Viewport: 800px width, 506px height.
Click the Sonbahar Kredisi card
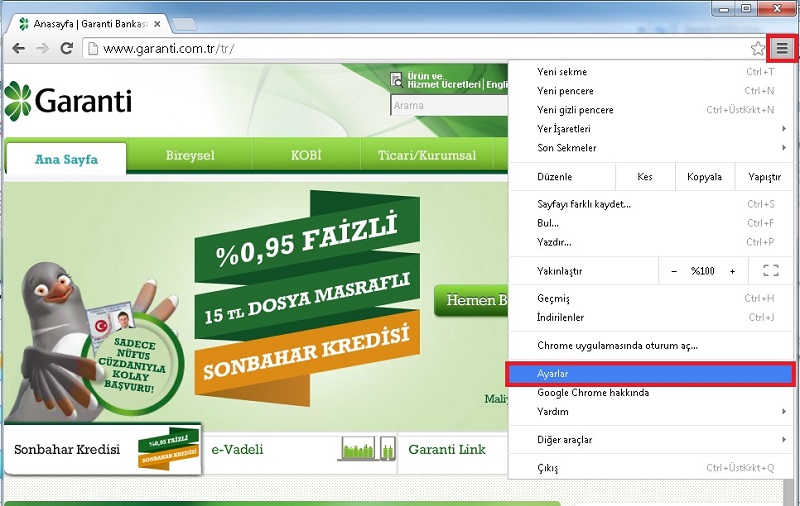tap(103, 449)
